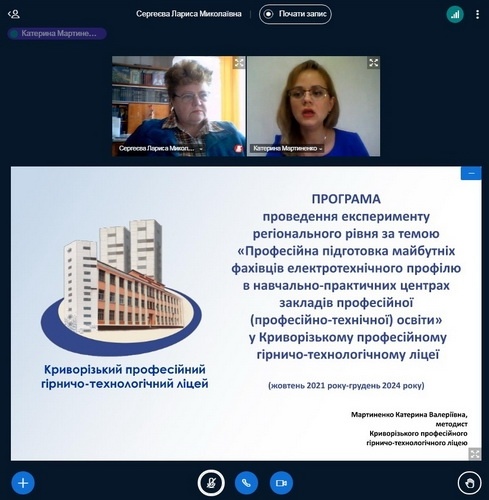This screenshot has width=489, height=500.
Task: Click Сергеєва Лариса Миколаївна's webcam video
Action: tap(179, 106)
